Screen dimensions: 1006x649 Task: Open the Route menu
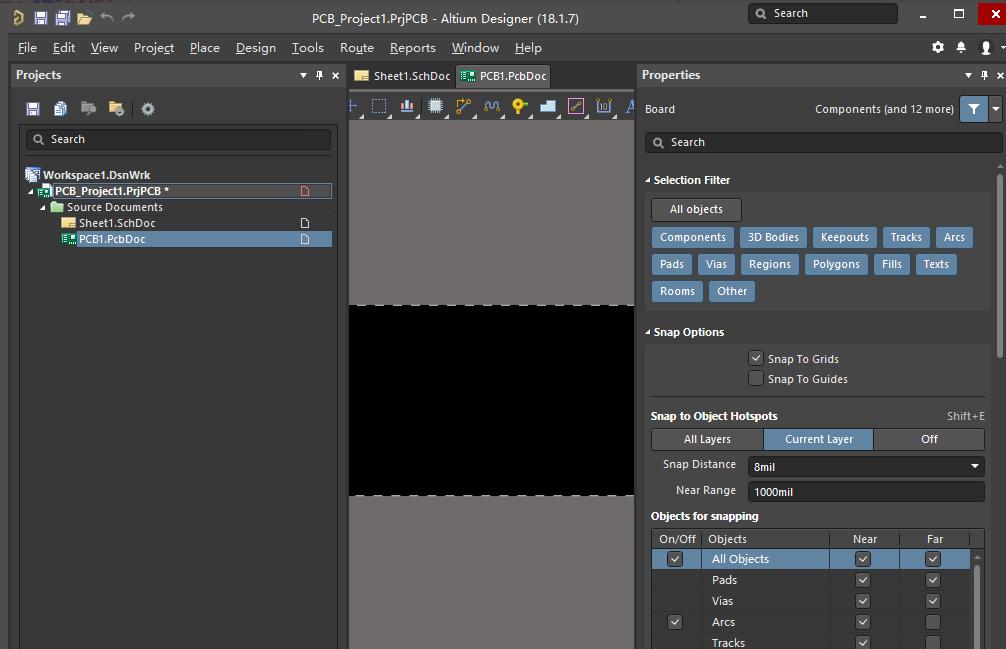click(x=357, y=47)
